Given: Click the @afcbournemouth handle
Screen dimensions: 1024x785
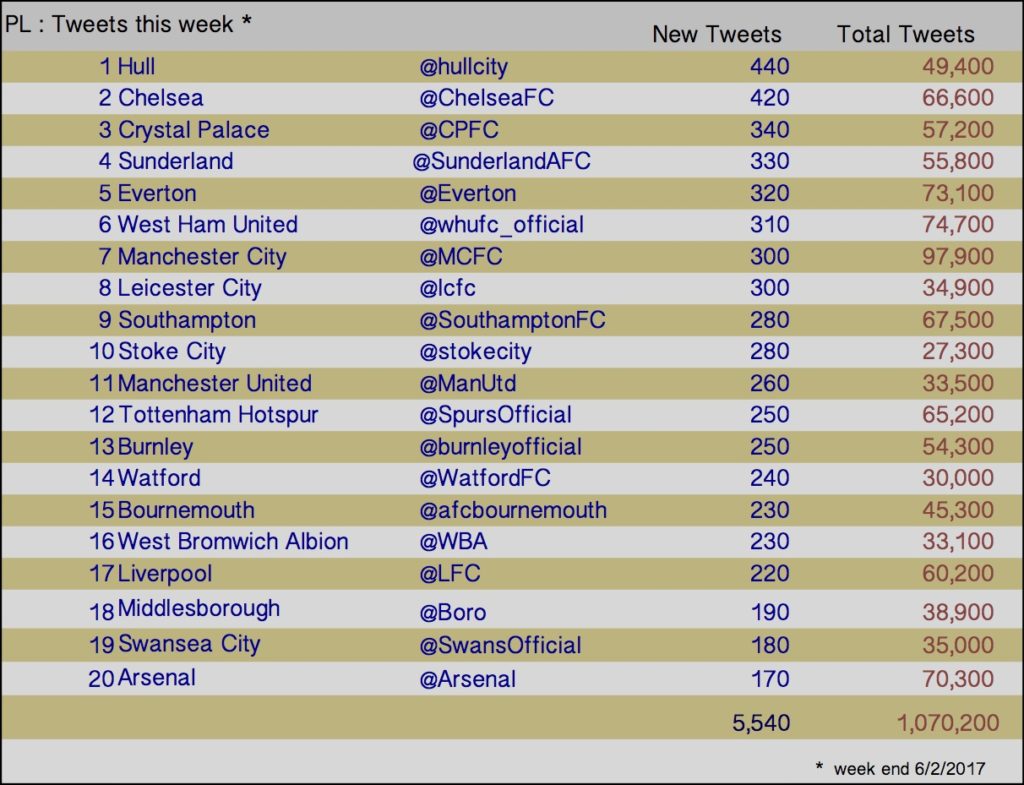Looking at the screenshot, I should click(x=513, y=510).
